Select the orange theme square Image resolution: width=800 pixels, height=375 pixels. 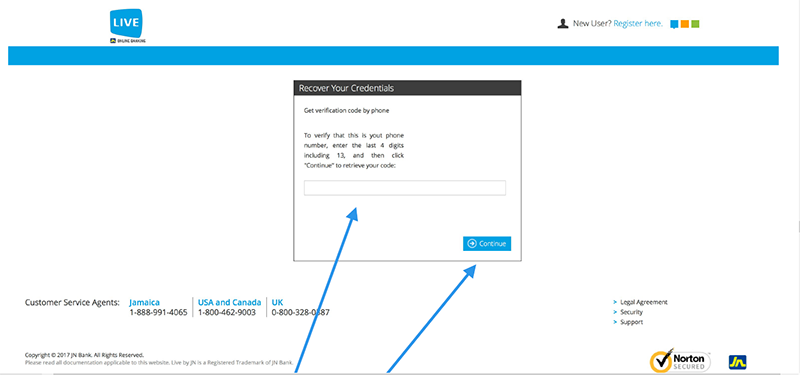[685, 23]
